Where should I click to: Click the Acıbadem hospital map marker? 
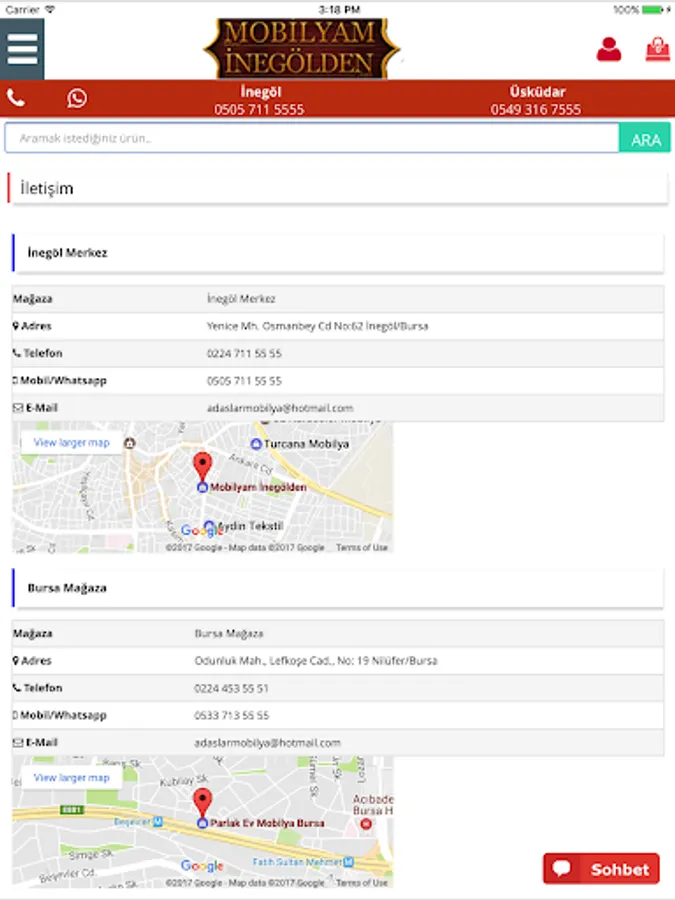coord(366,824)
